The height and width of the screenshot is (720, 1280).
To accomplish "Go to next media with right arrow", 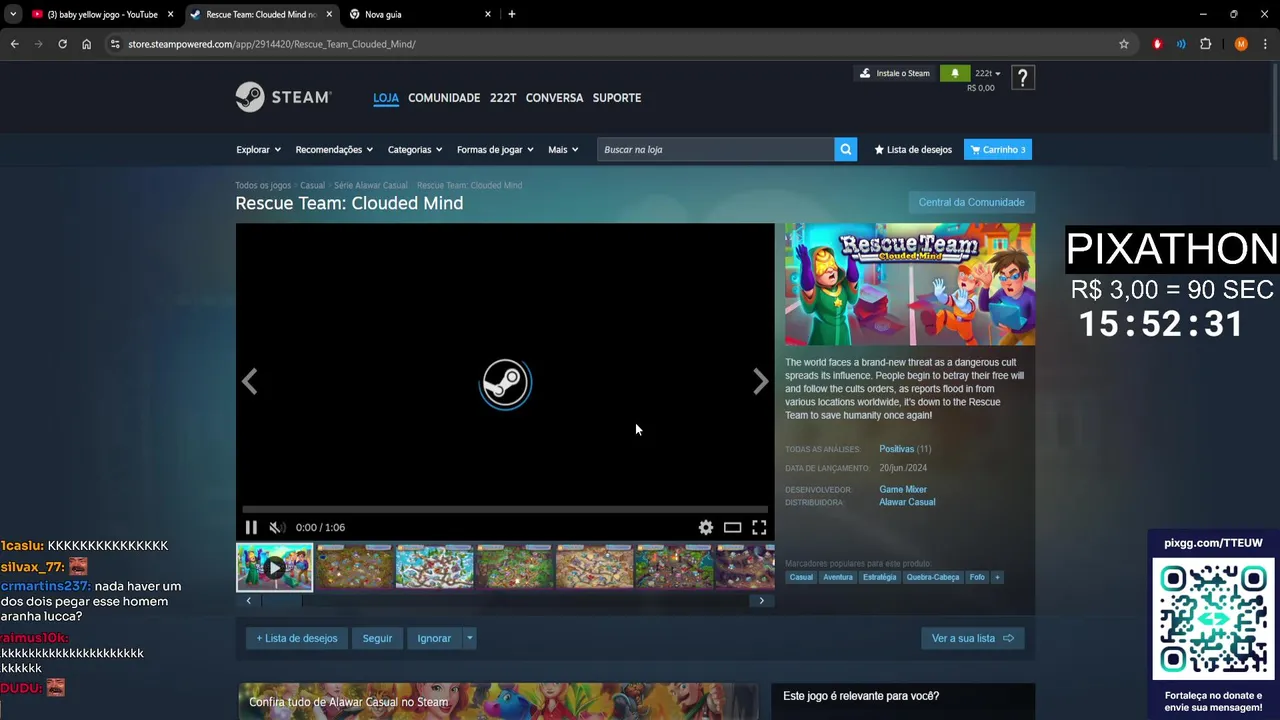I will (x=760, y=381).
